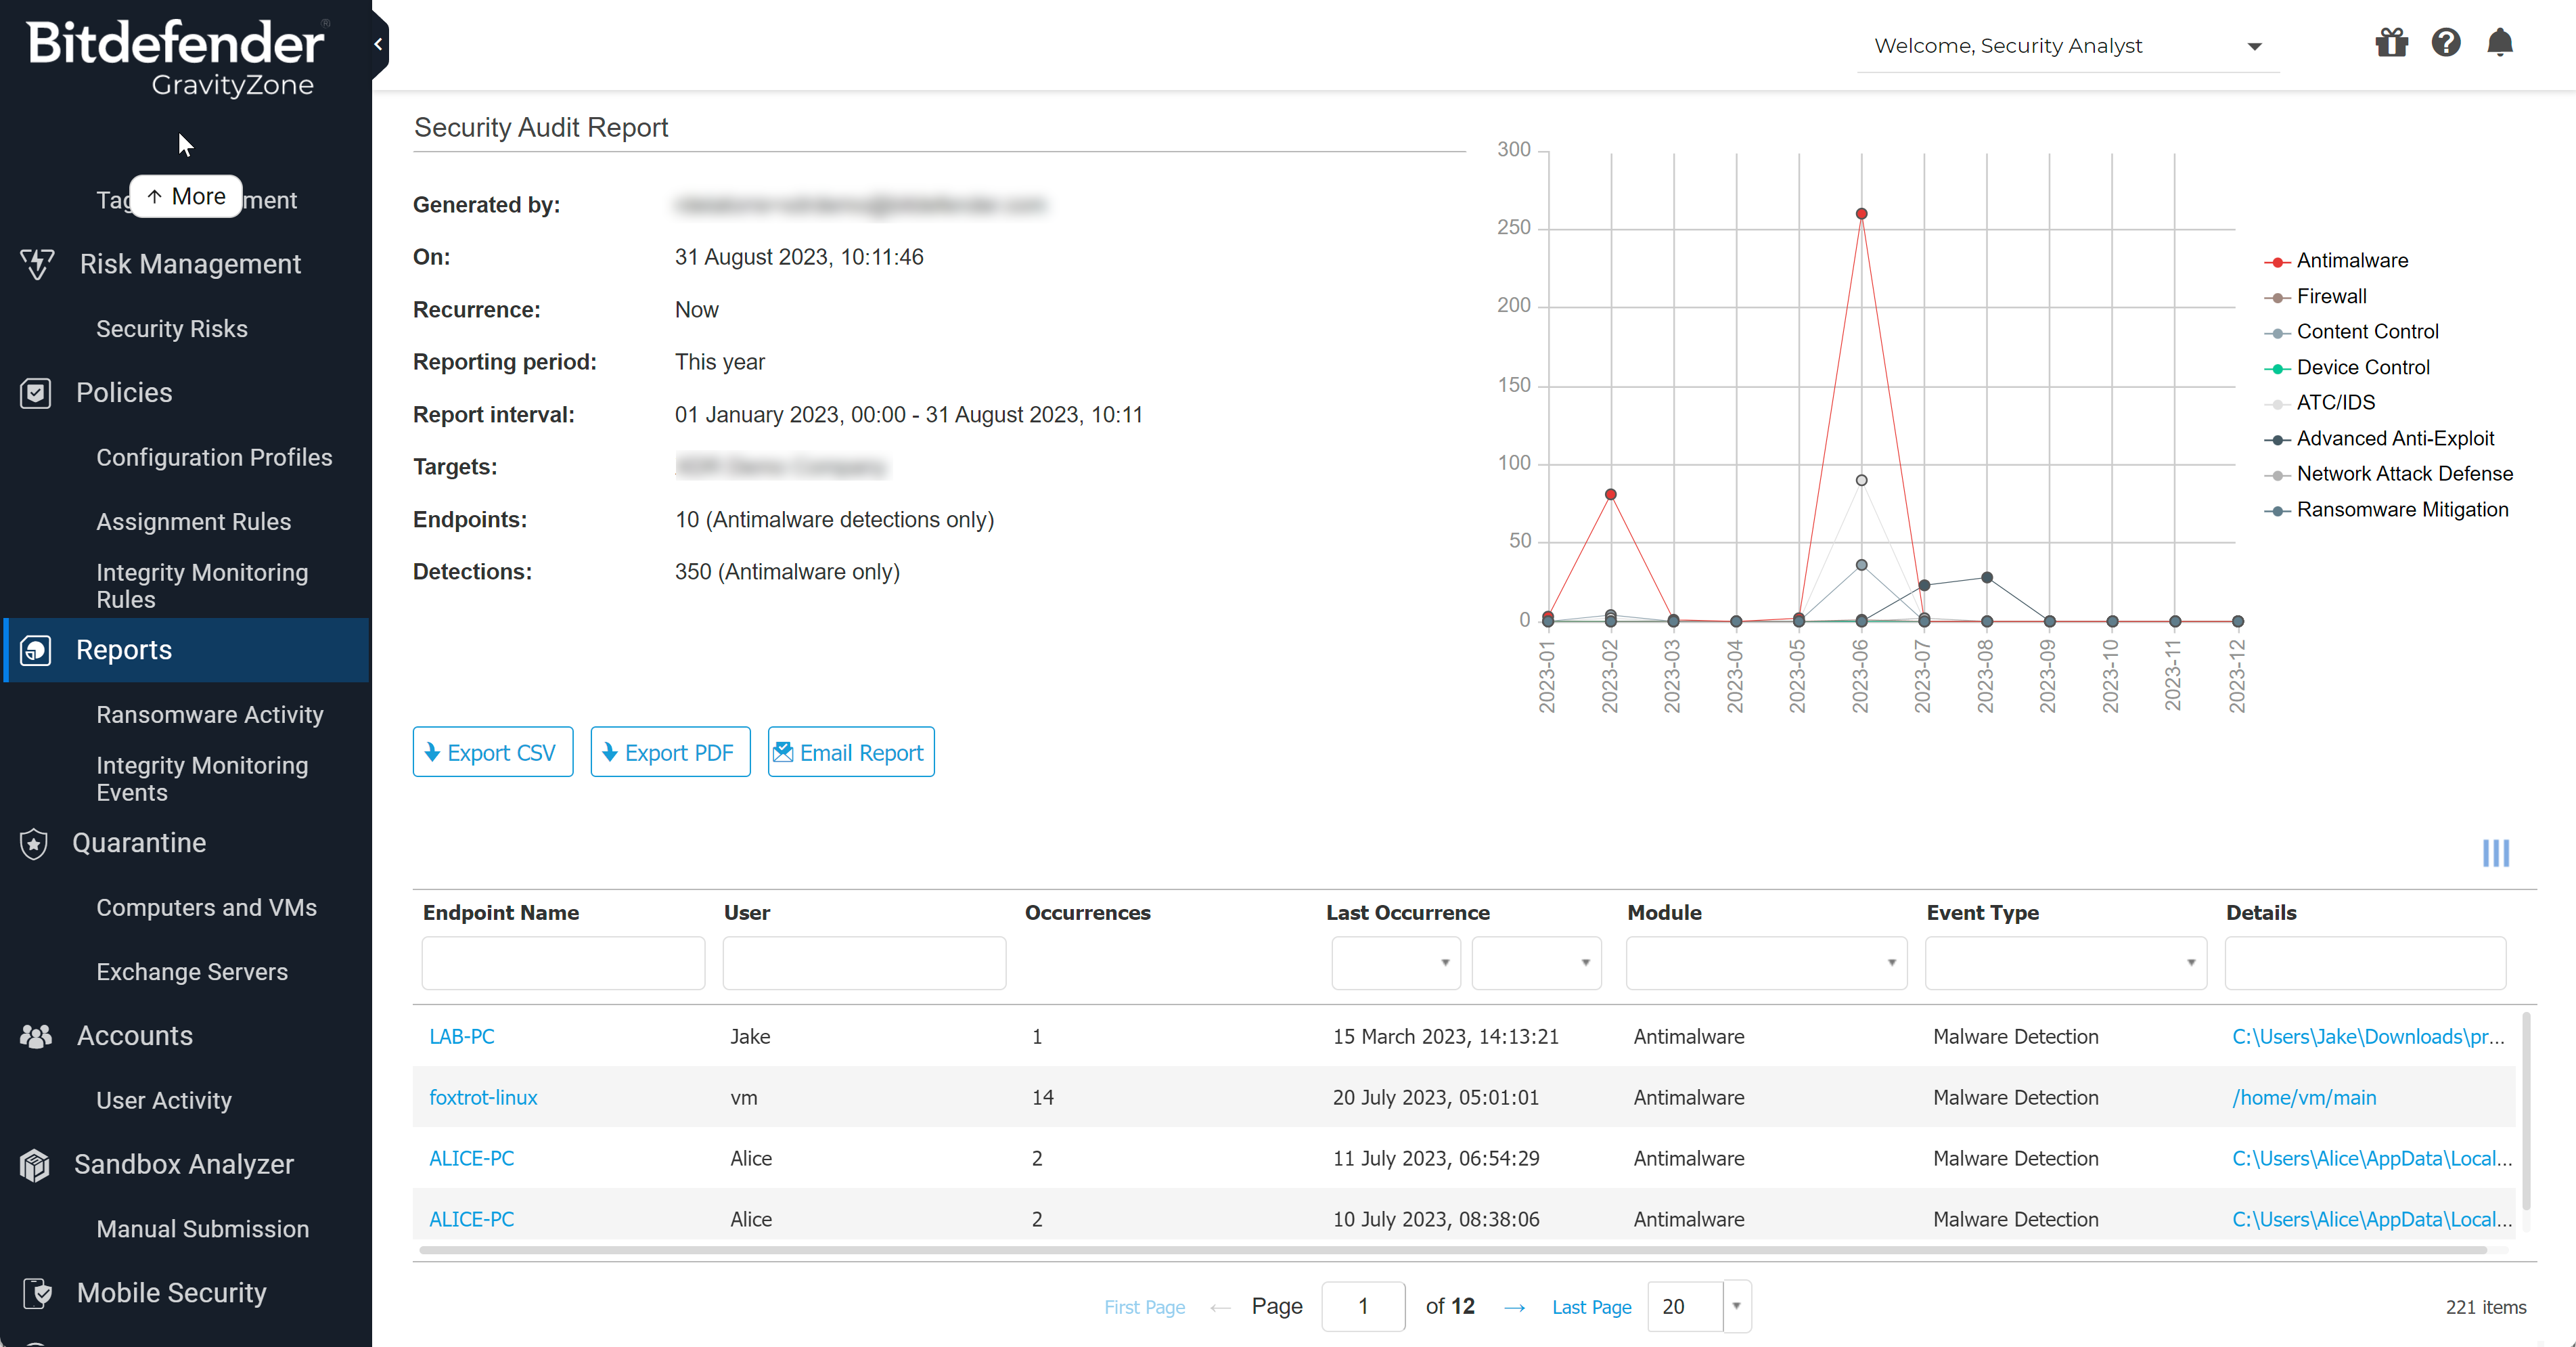Open Risk Management in the sidebar
The width and height of the screenshot is (2576, 1347).
(190, 264)
